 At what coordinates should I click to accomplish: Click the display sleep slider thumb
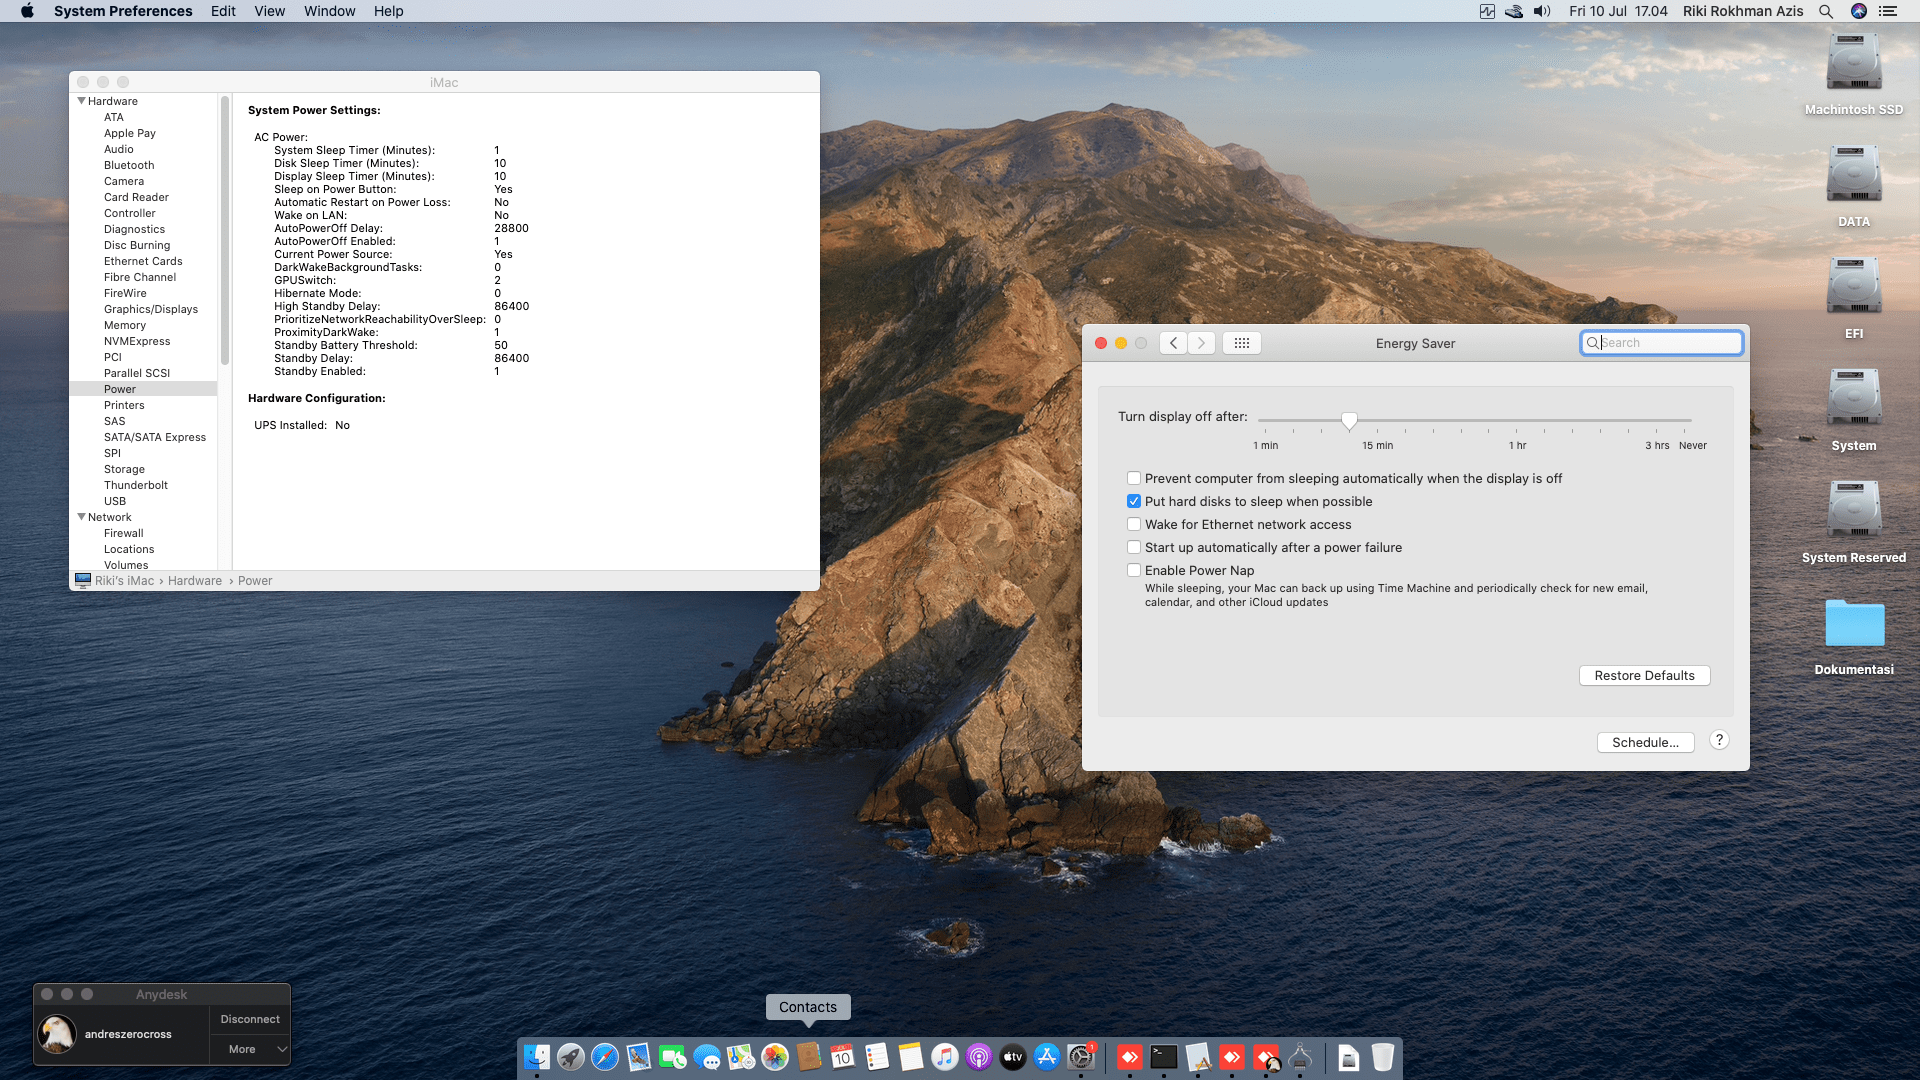point(1349,420)
